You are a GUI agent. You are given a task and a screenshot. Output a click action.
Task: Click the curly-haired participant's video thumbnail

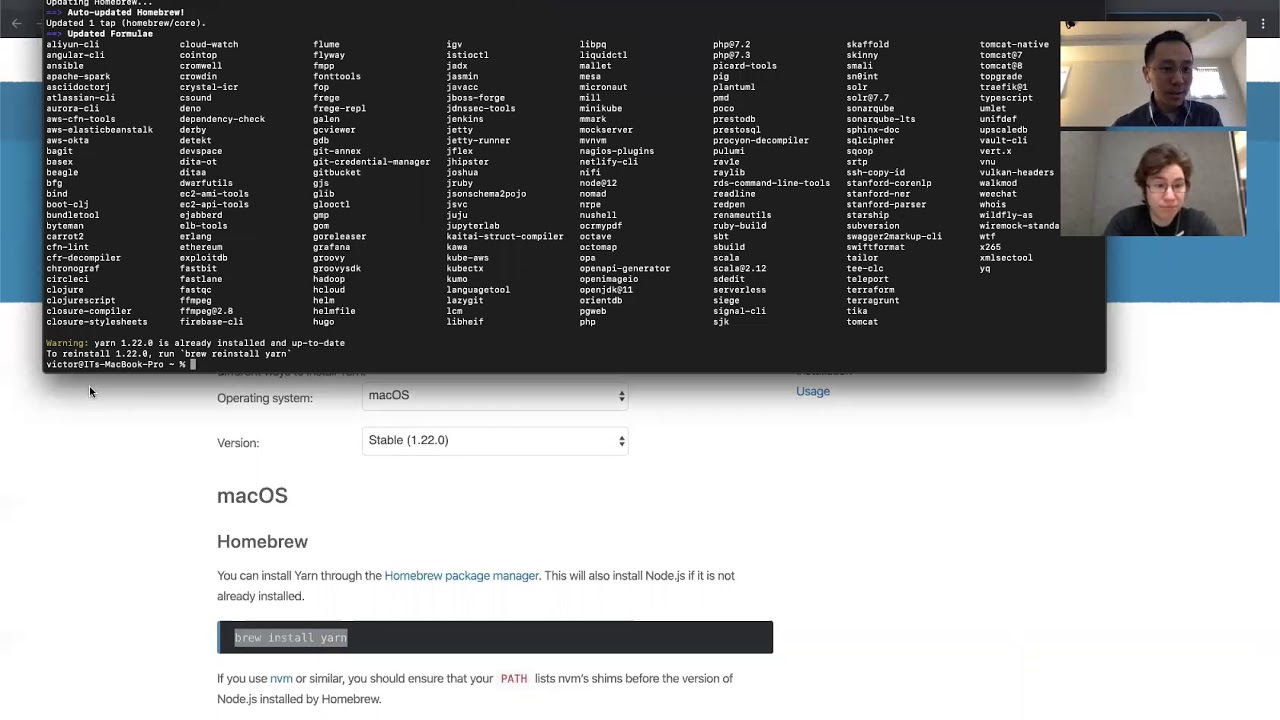1153,183
